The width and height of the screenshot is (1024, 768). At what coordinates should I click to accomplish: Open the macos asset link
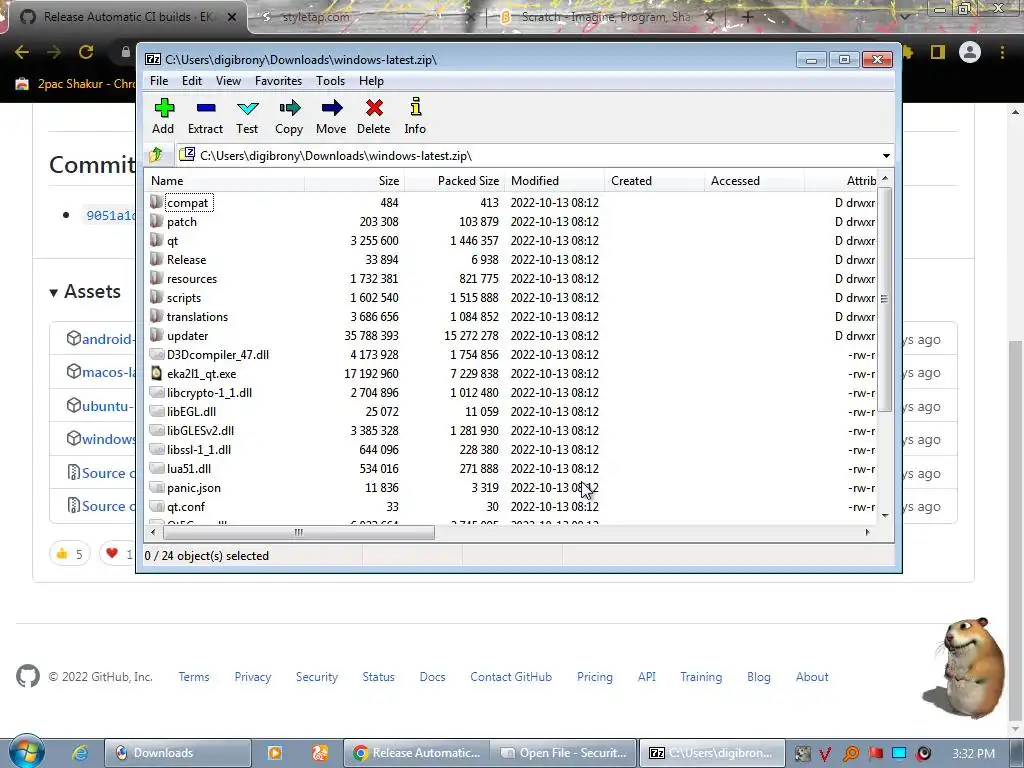(x=108, y=372)
